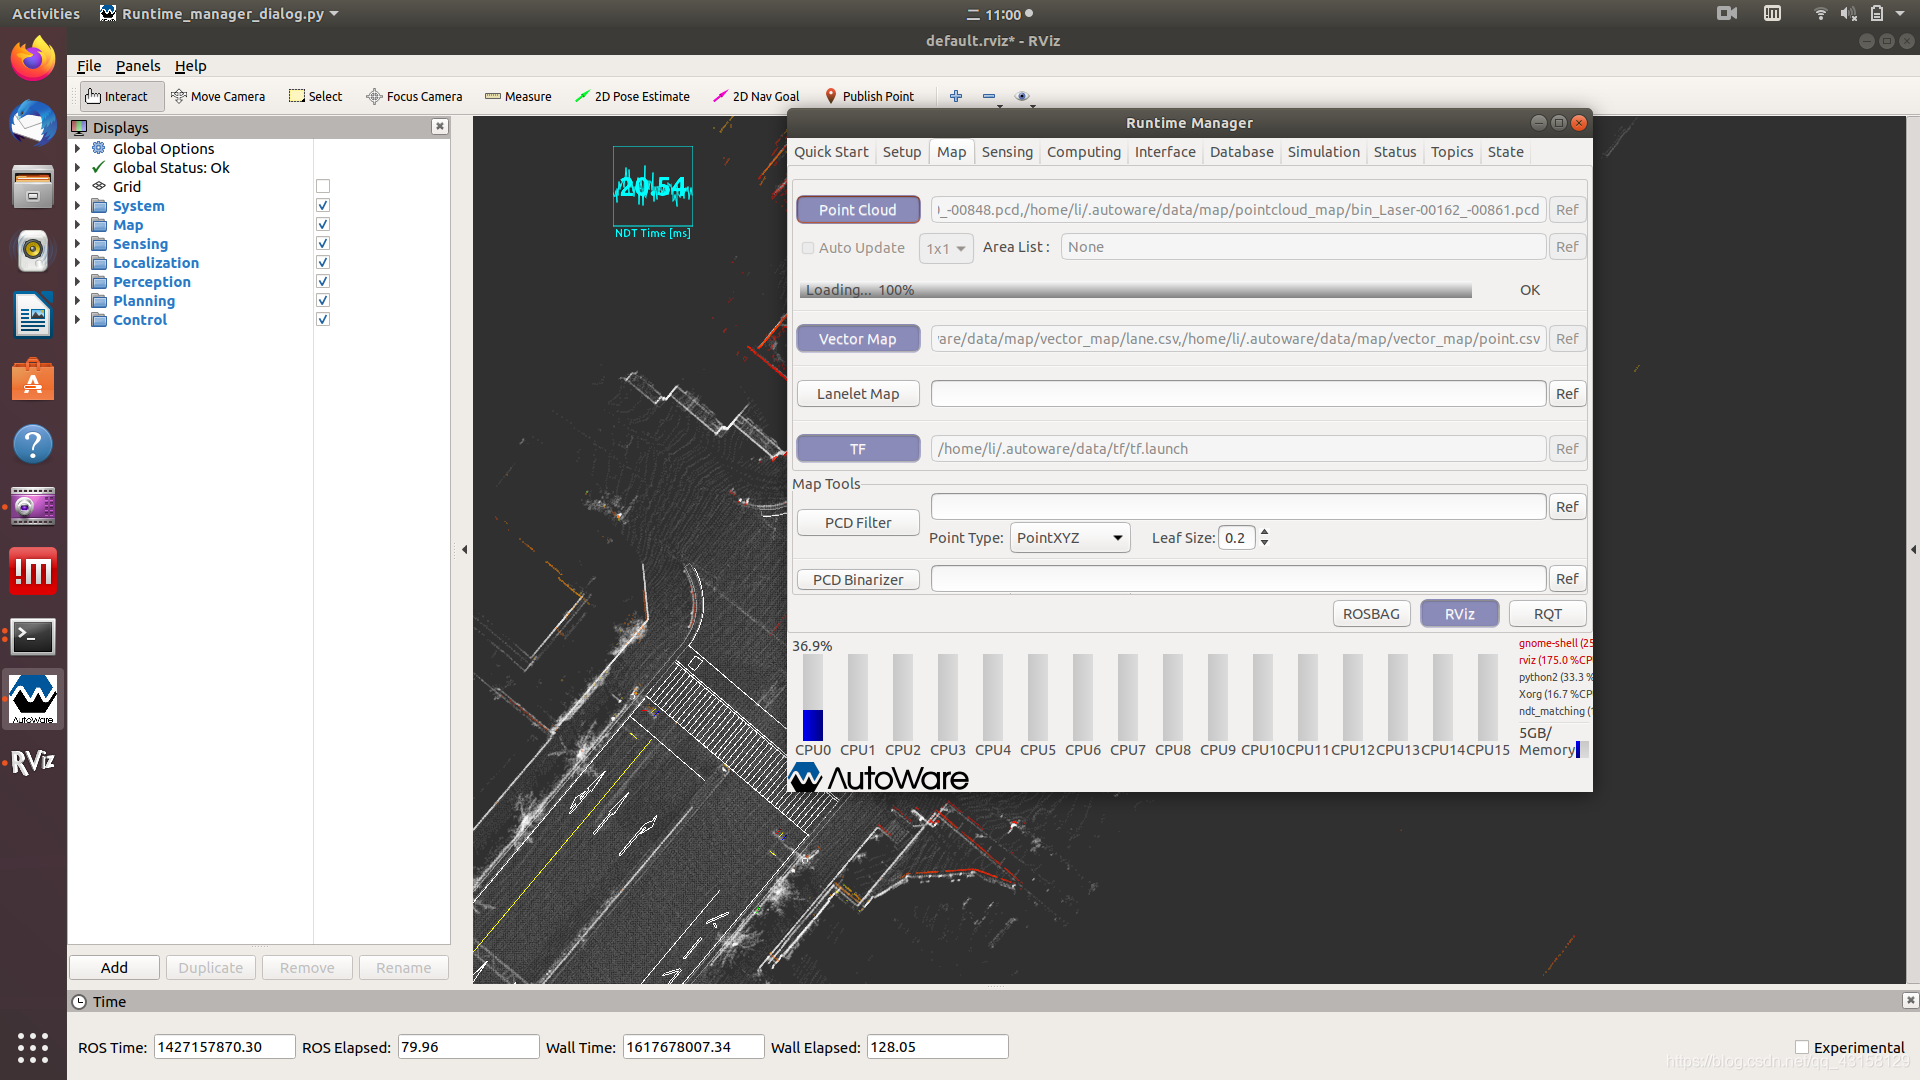This screenshot has width=1920, height=1080.
Task: Switch to the Simulation tab
Action: coord(1322,152)
